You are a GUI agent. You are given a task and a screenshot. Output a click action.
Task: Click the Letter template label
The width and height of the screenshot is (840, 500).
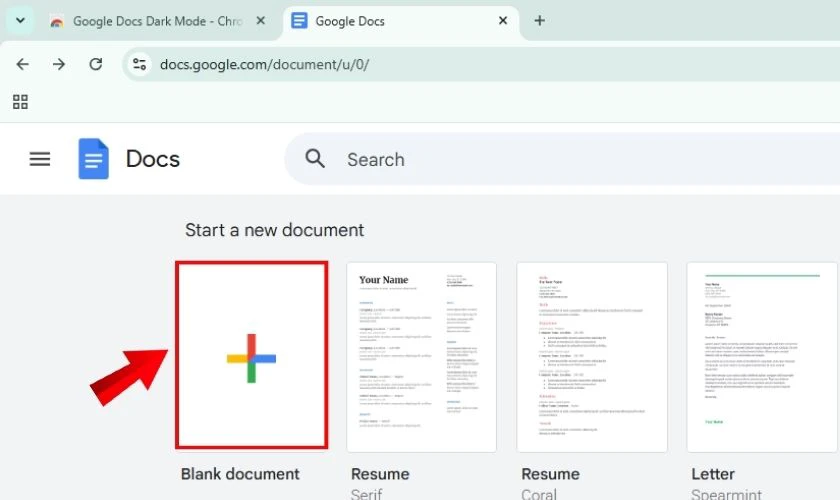click(x=712, y=474)
